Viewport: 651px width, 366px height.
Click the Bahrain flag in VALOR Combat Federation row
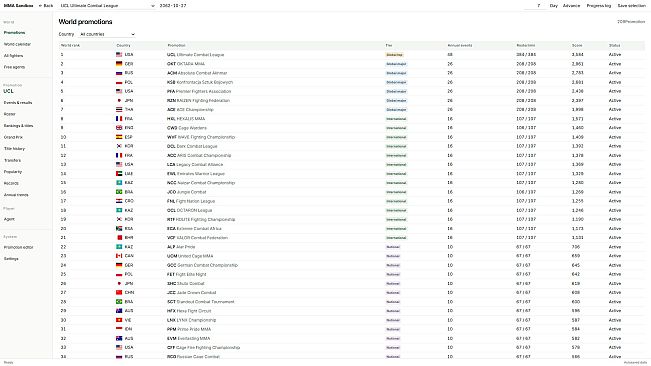[x=119, y=238]
